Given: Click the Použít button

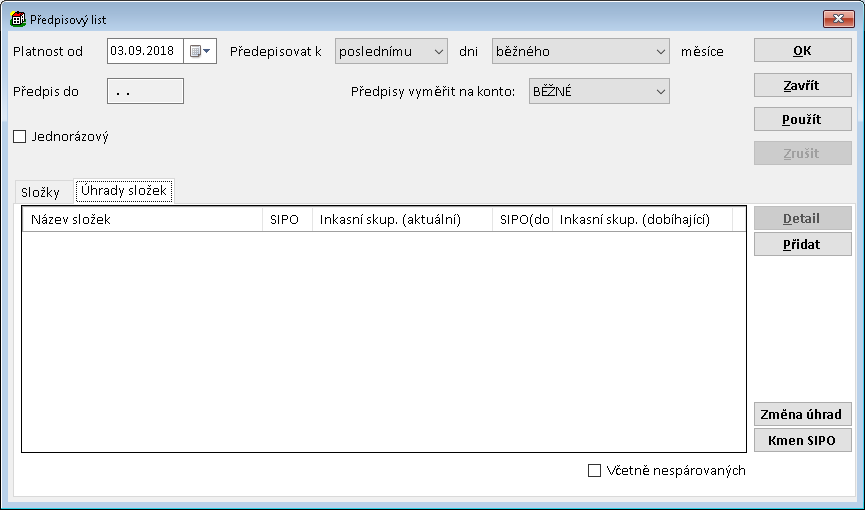Looking at the screenshot, I should point(802,119).
